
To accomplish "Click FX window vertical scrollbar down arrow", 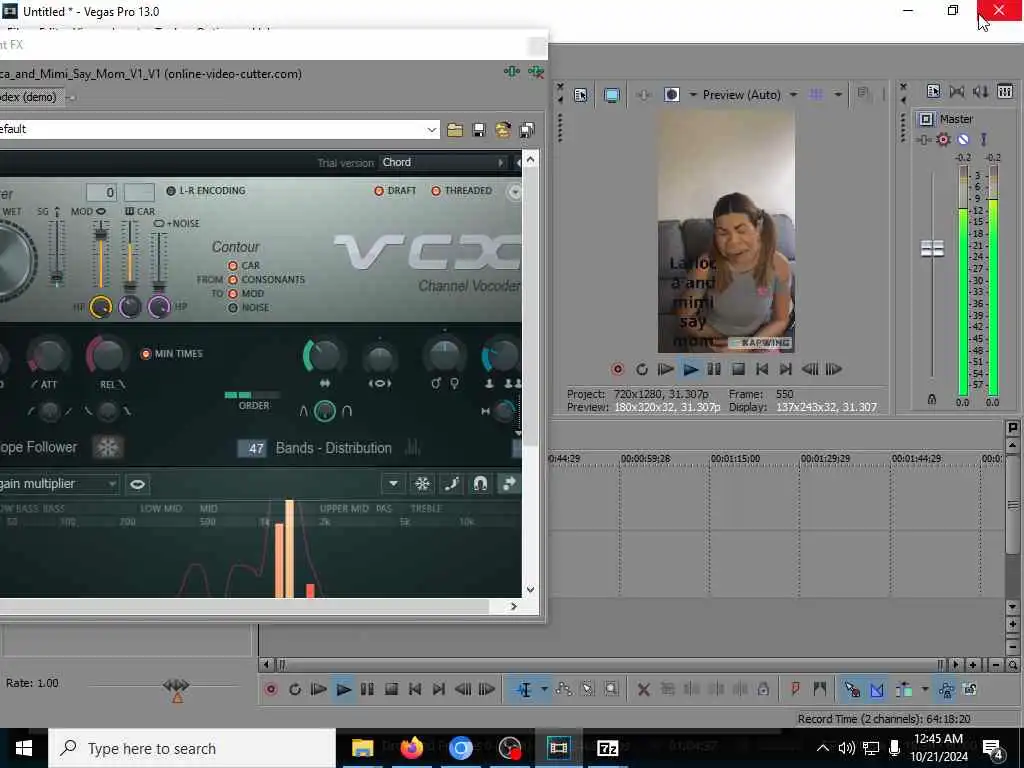I will coord(530,590).
